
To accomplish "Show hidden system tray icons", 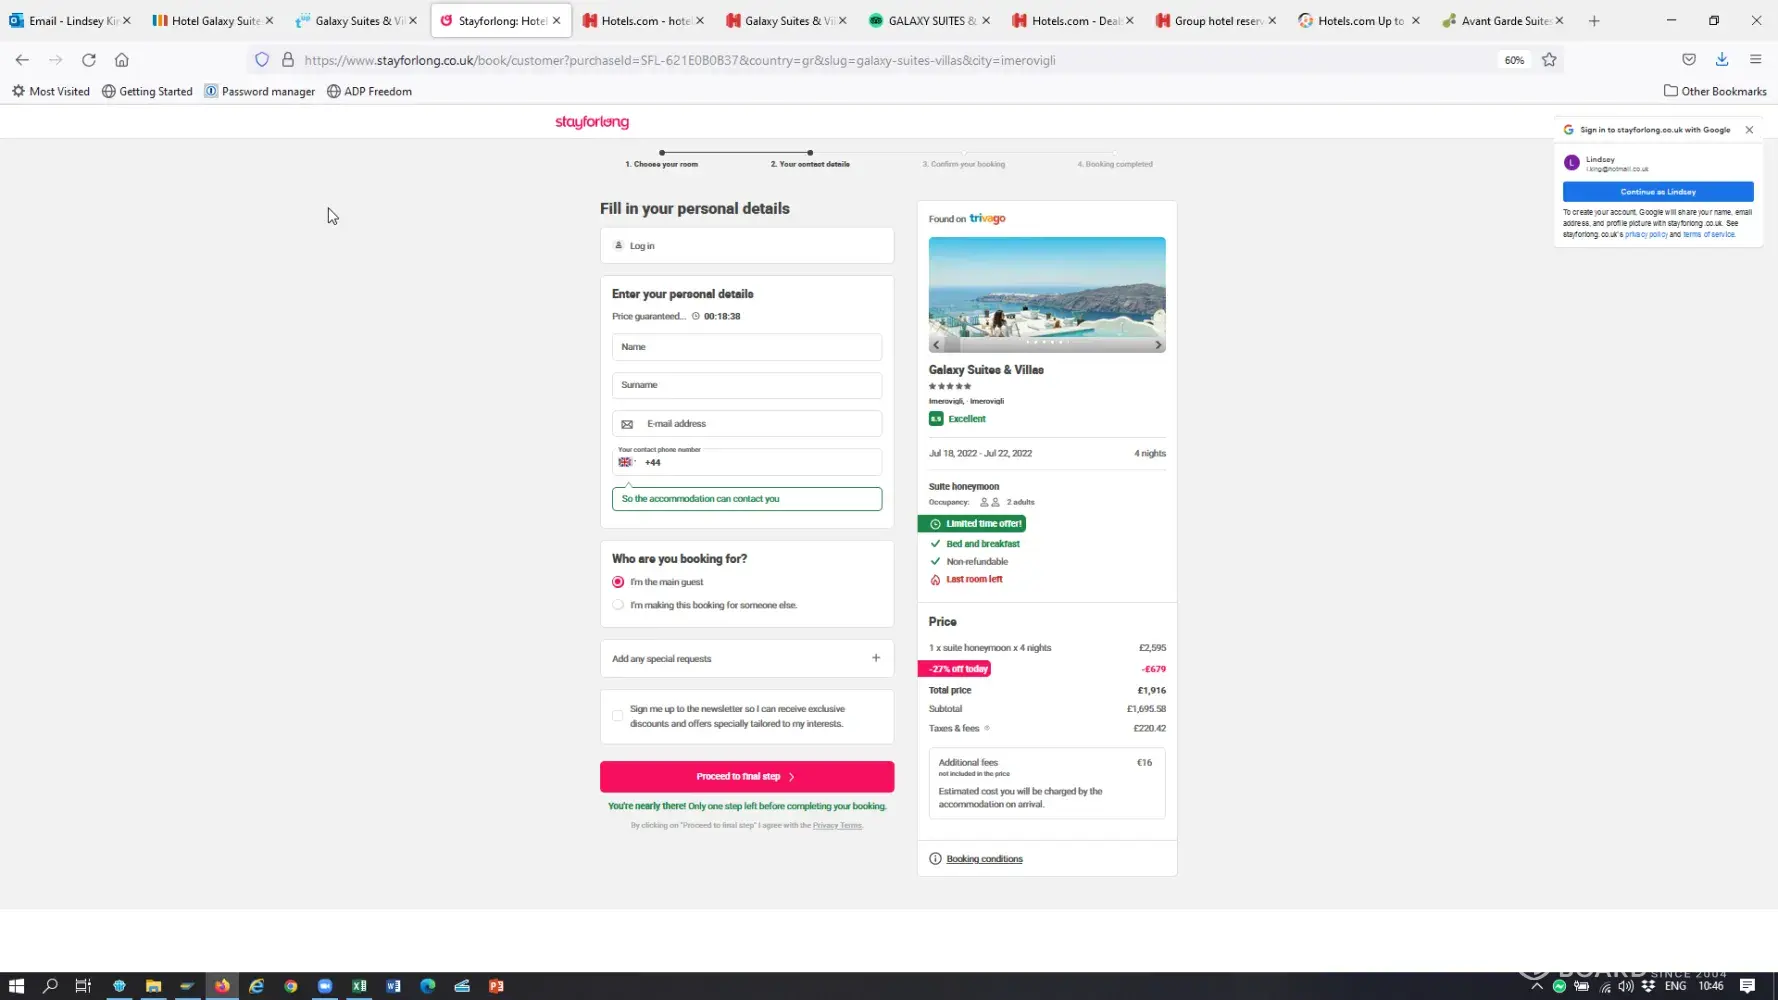I will point(1537,986).
